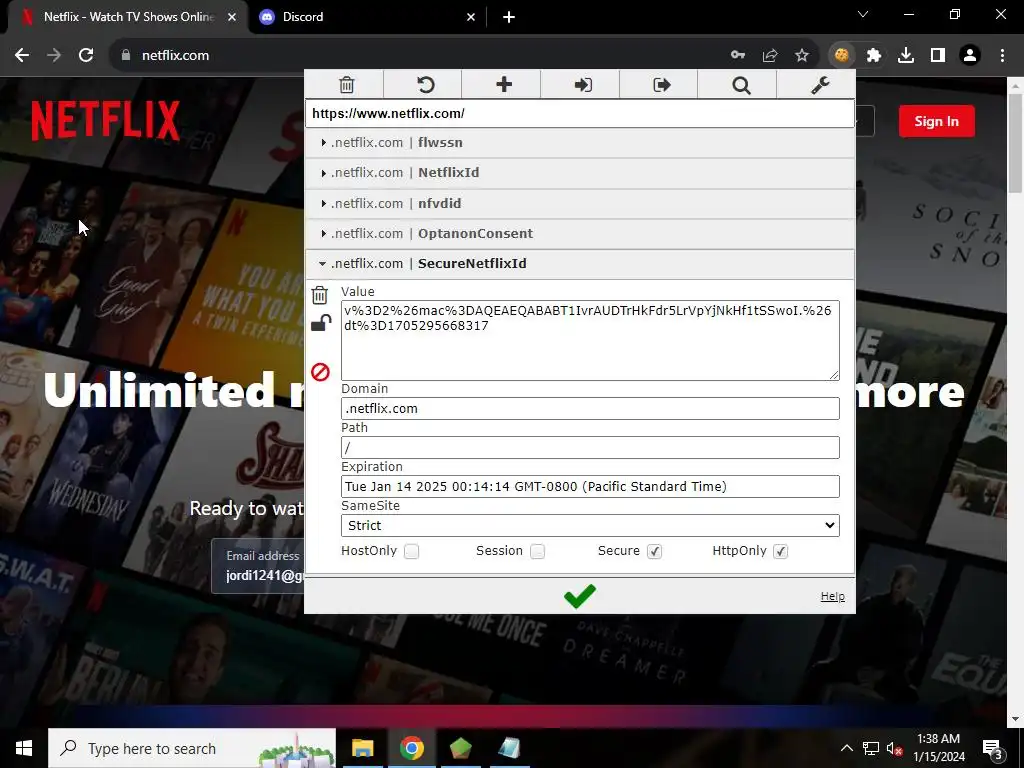Share this page icon in address bar
Image resolution: width=1024 pixels, height=768 pixels.
coord(770,56)
